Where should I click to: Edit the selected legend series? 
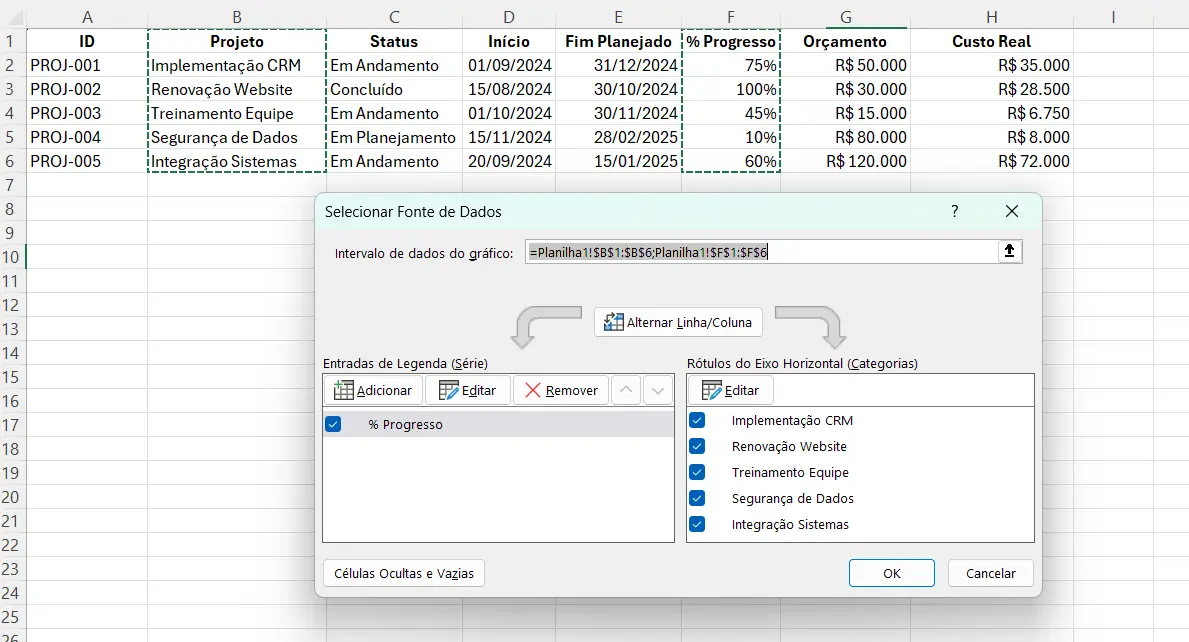tap(467, 390)
